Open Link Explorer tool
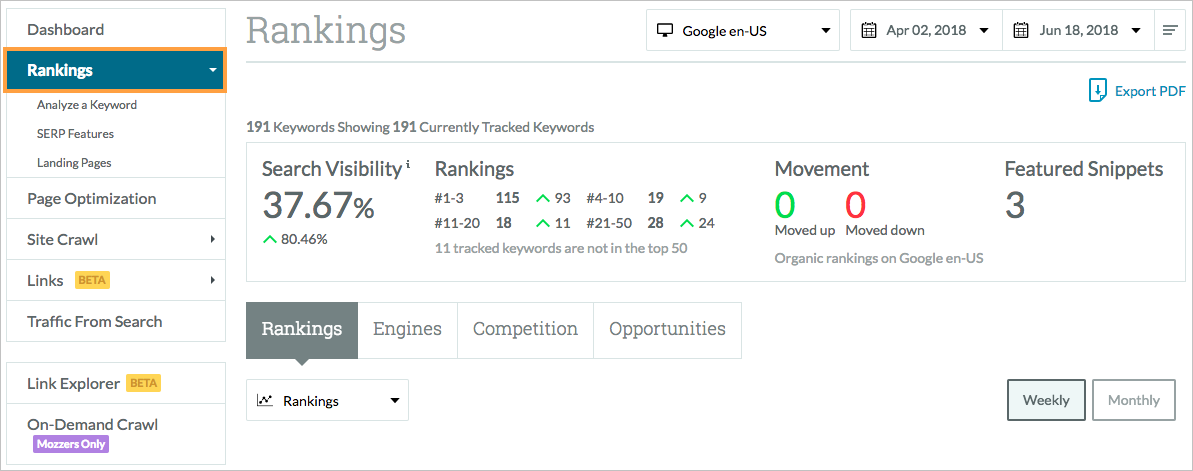The image size is (1193, 471). [x=116, y=383]
